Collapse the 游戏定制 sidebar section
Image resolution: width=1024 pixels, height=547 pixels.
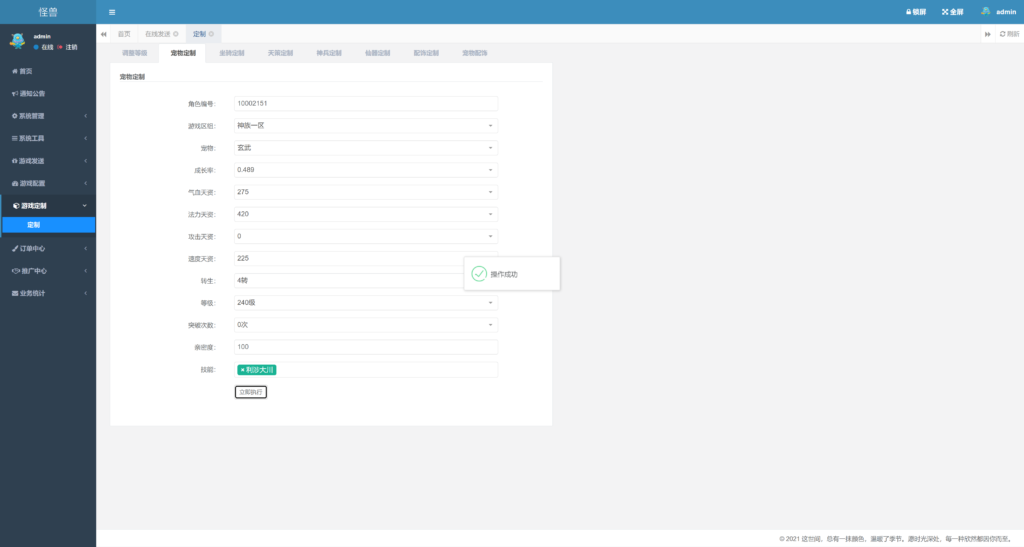[x=48, y=205]
